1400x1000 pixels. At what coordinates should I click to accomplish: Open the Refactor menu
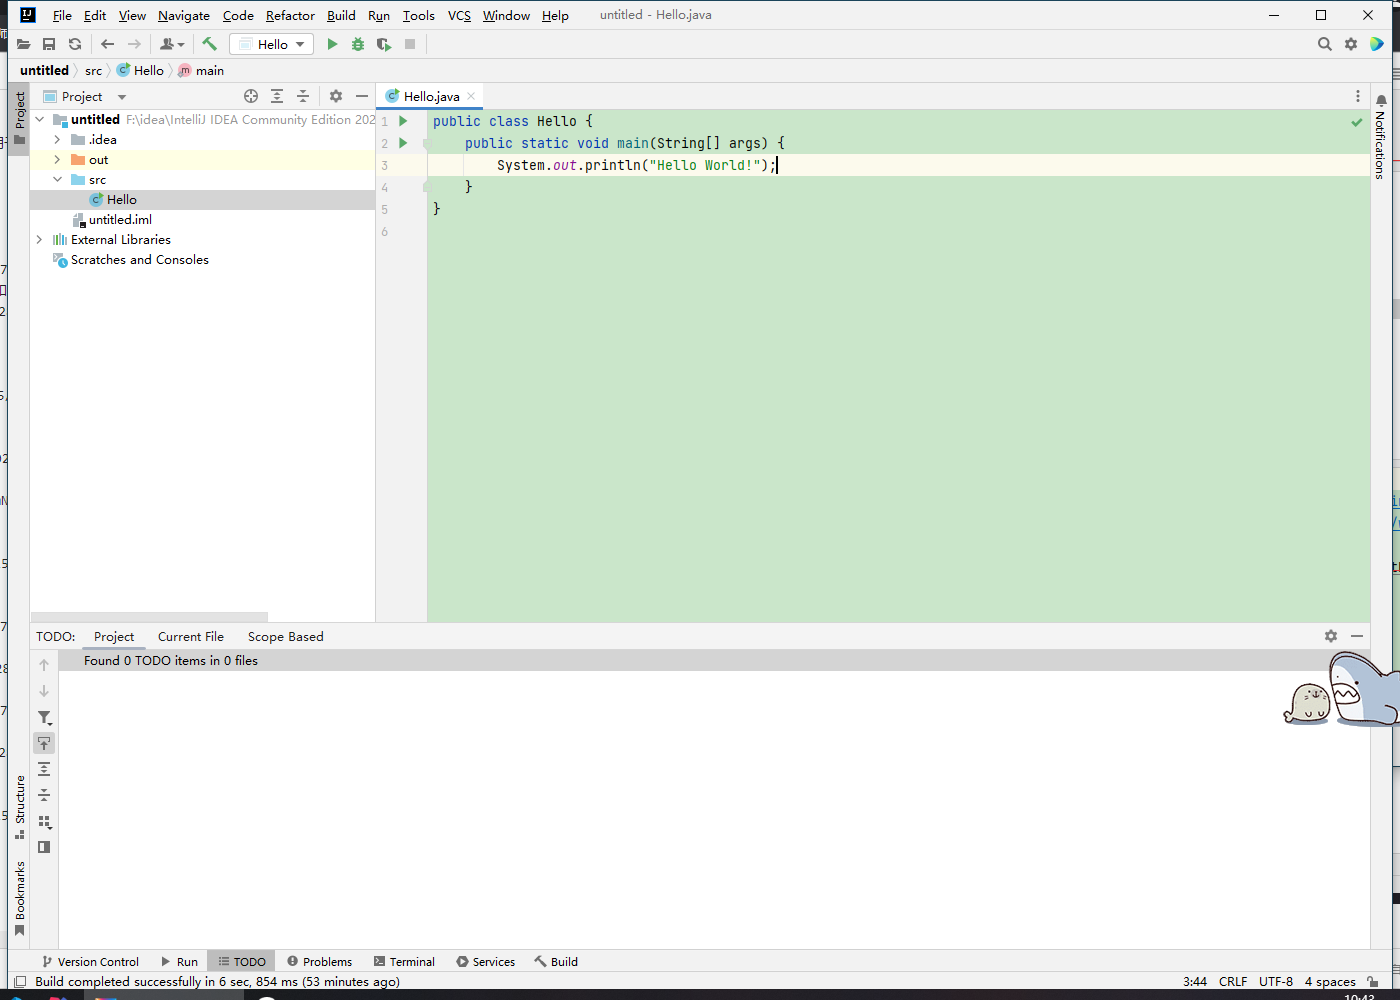[x=290, y=15]
